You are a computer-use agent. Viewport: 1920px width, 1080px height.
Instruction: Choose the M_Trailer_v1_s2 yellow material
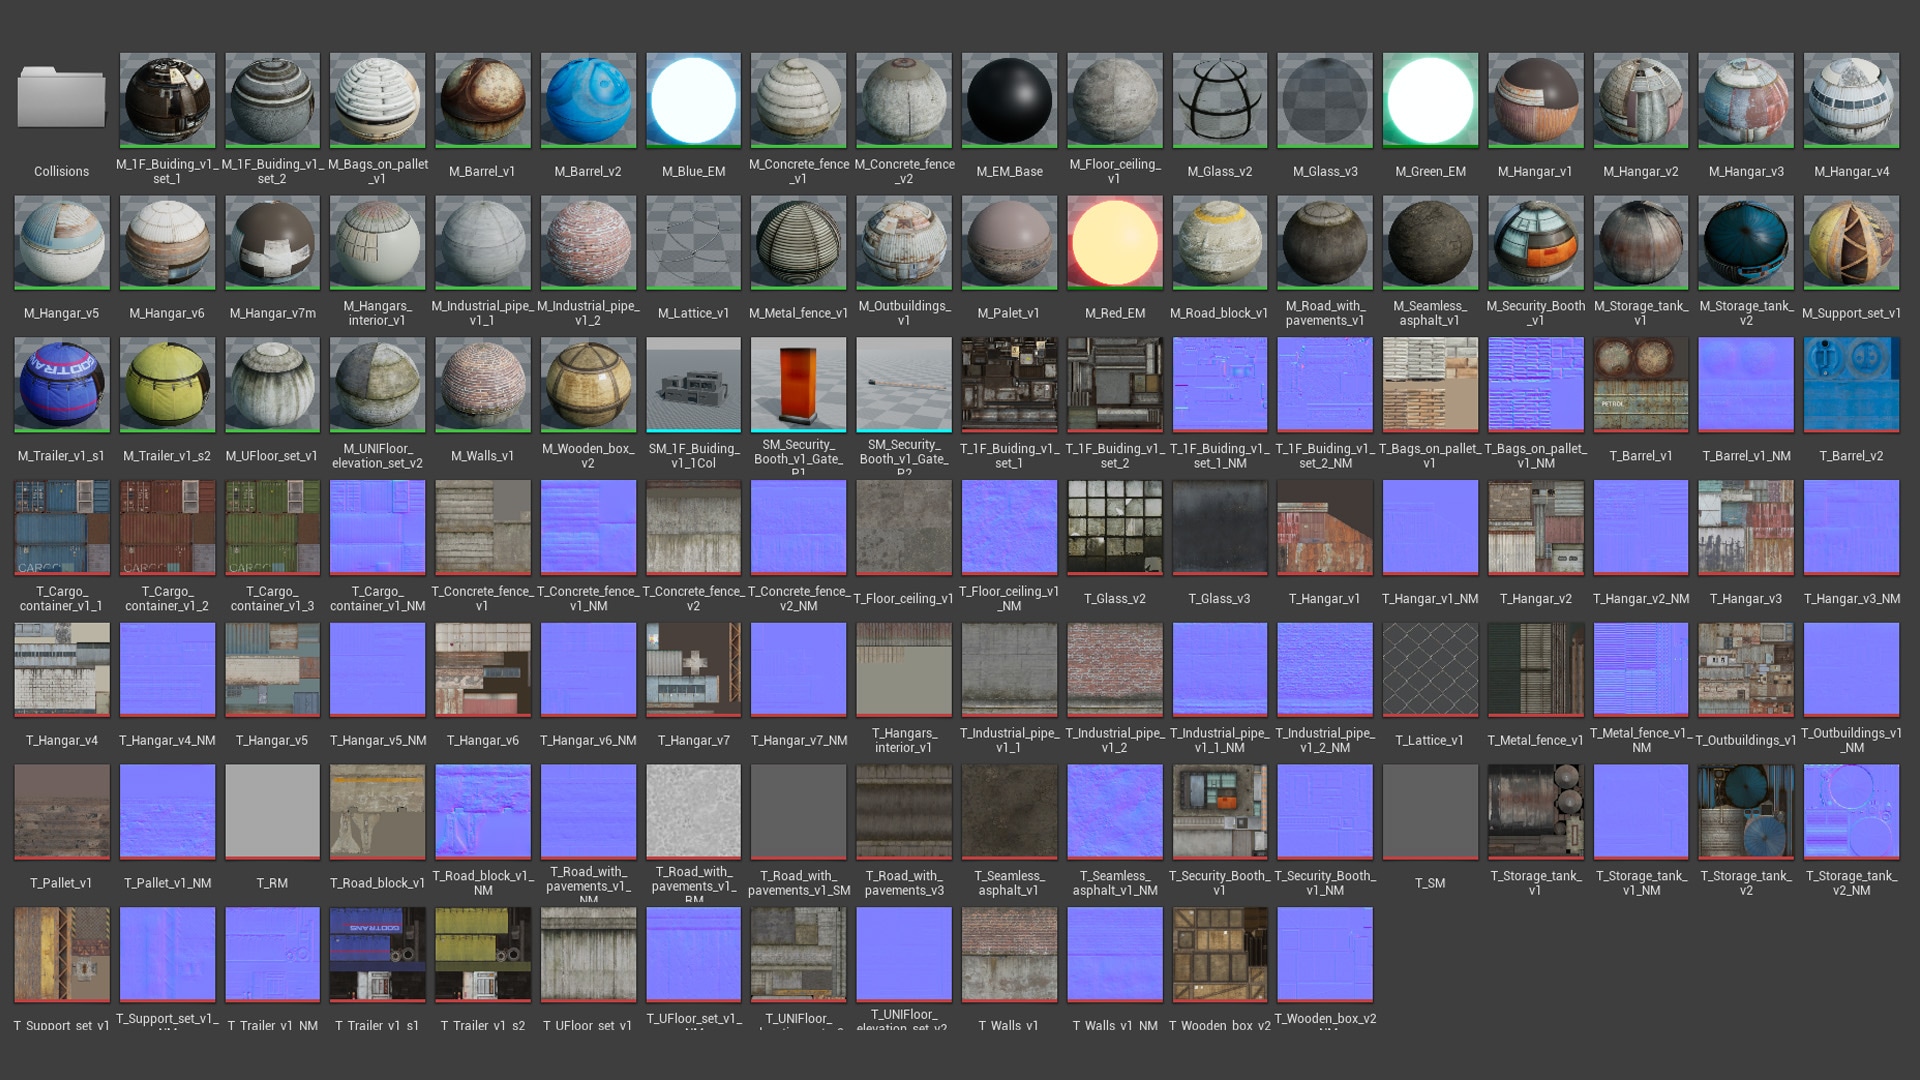[x=167, y=385]
